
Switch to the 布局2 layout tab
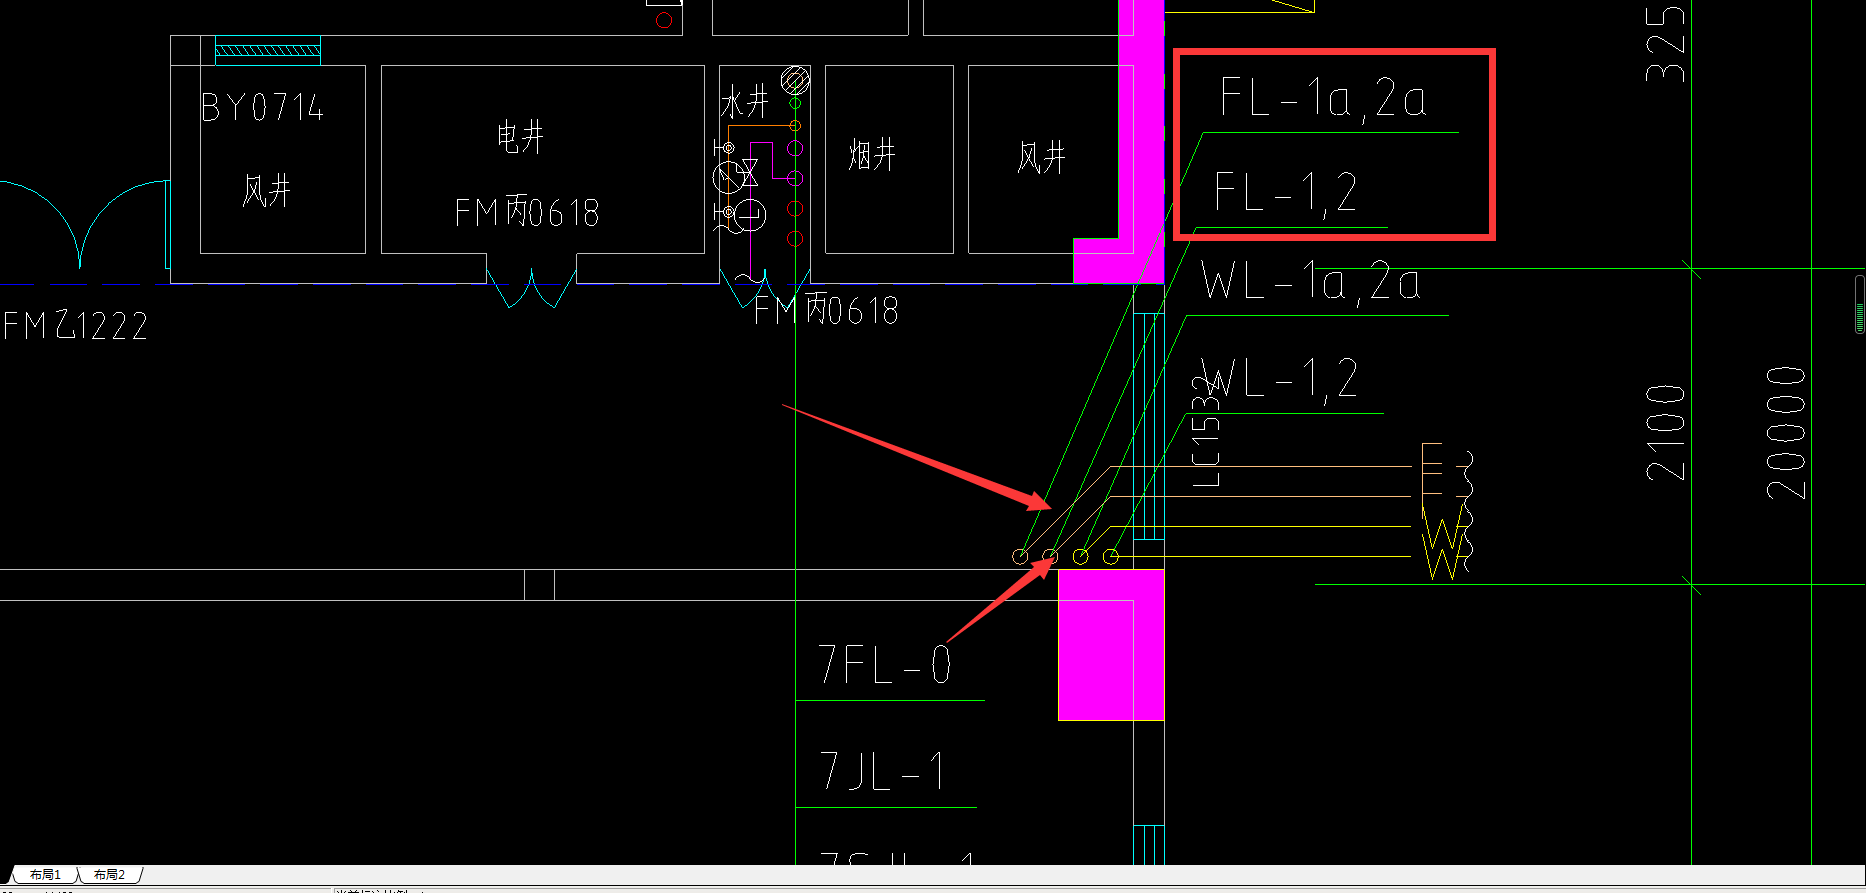coord(110,875)
